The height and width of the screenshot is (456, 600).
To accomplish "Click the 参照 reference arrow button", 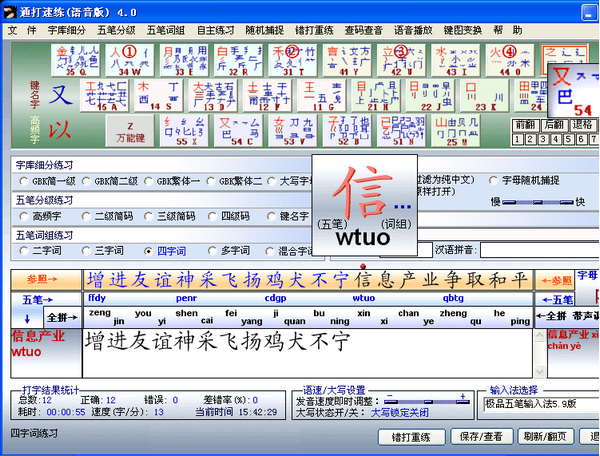I will point(44,279).
